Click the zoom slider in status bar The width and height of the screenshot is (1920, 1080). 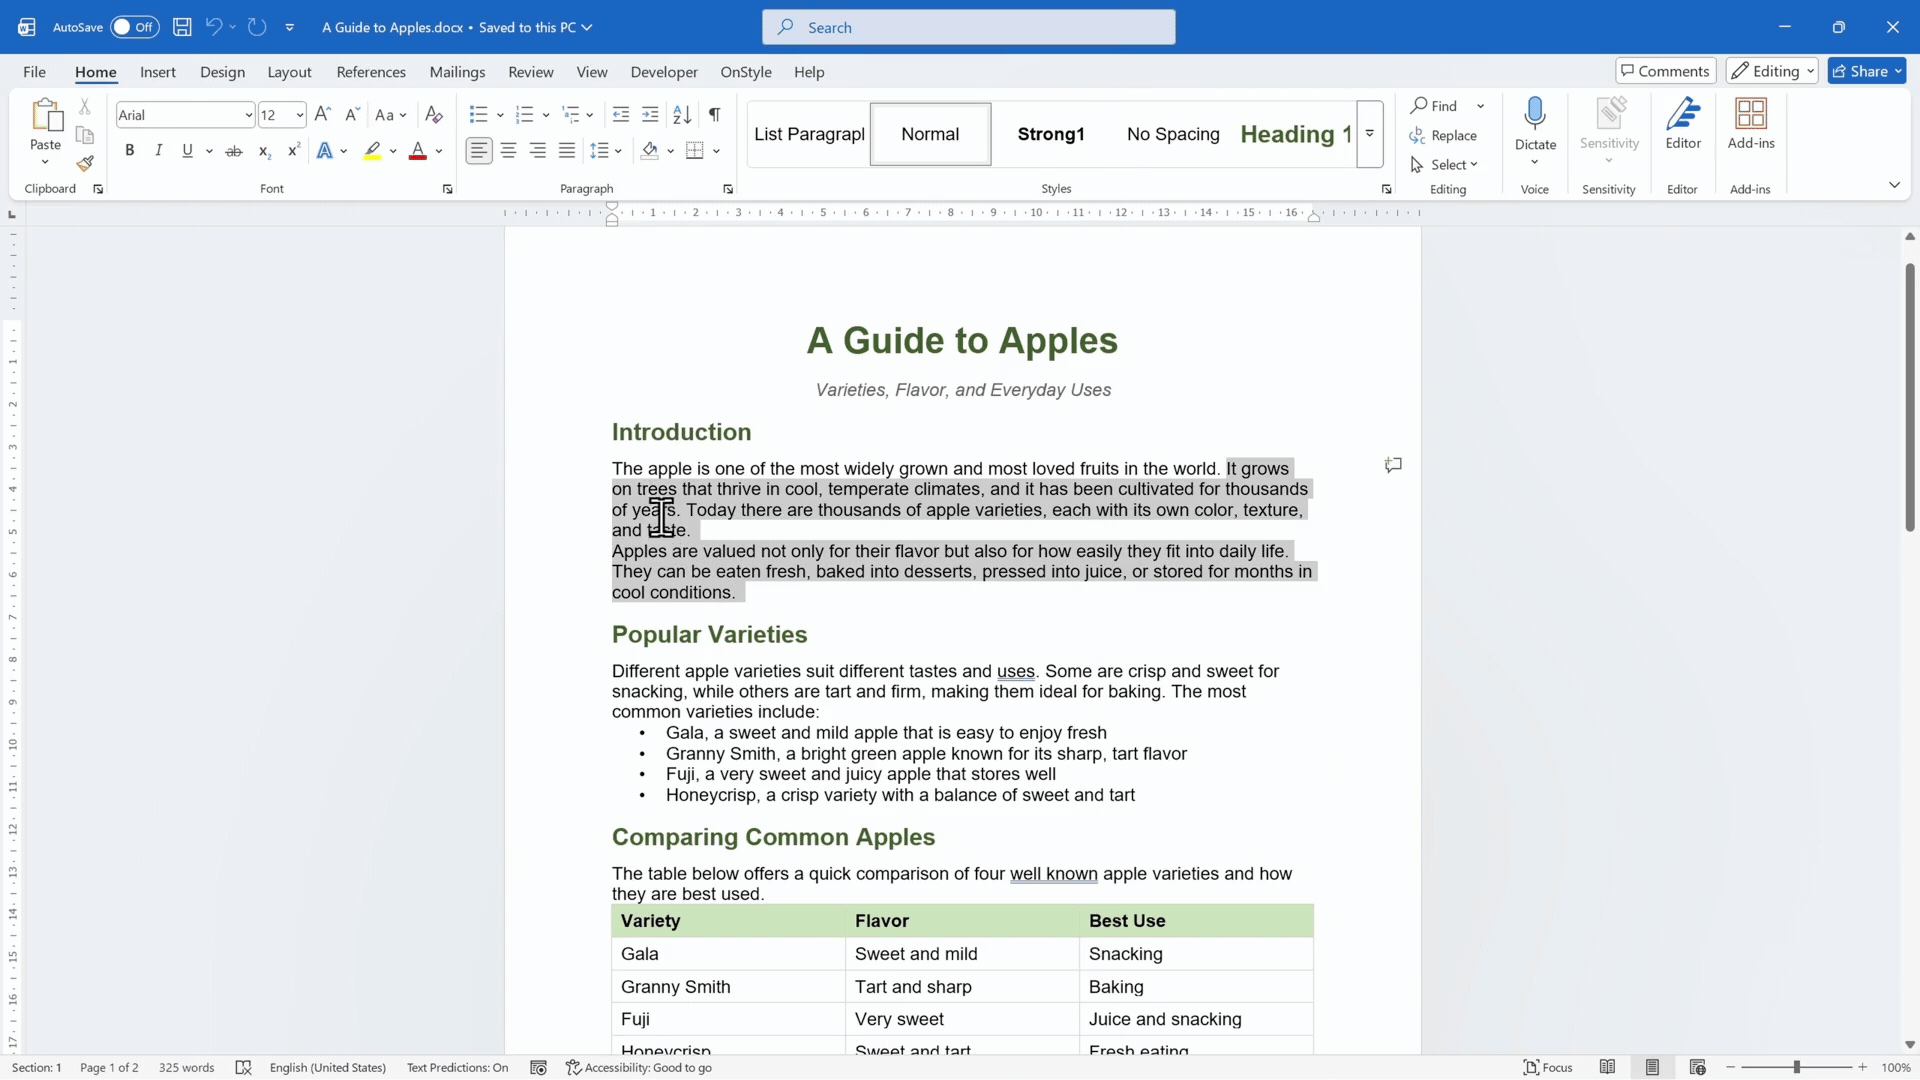point(1796,1068)
